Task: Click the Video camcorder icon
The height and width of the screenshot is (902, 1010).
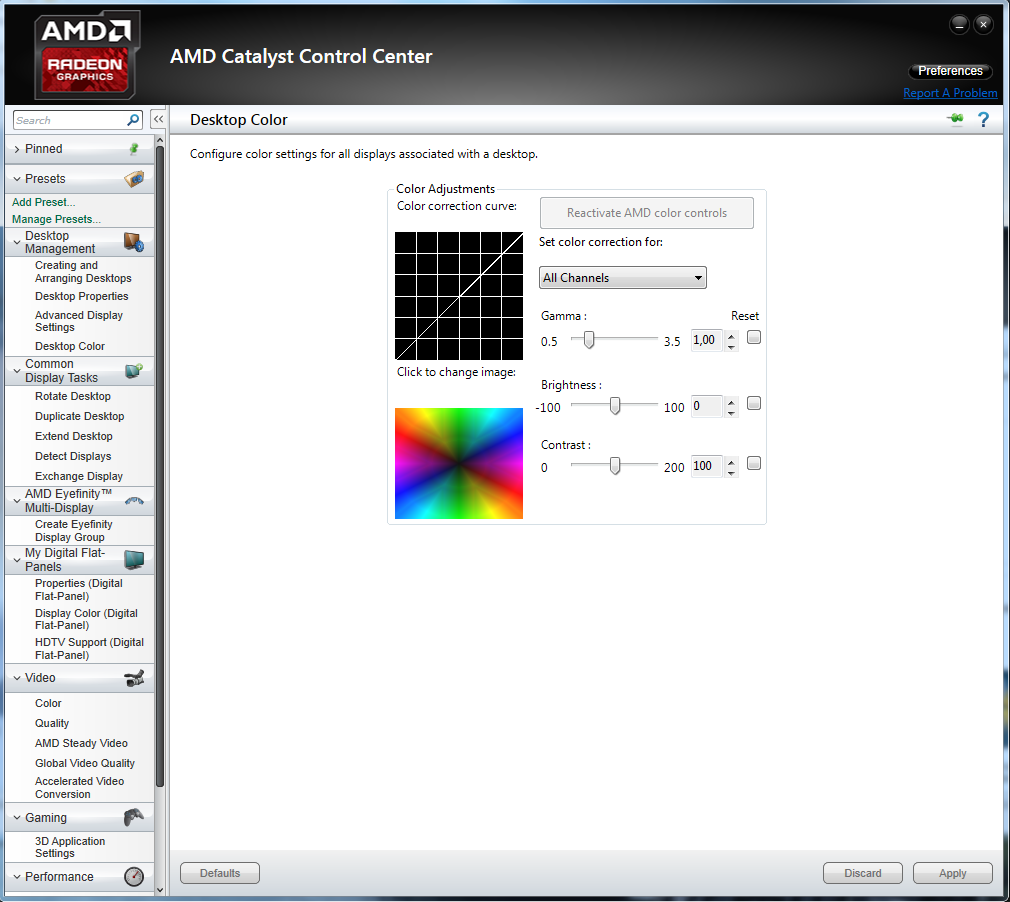Action: click(134, 678)
